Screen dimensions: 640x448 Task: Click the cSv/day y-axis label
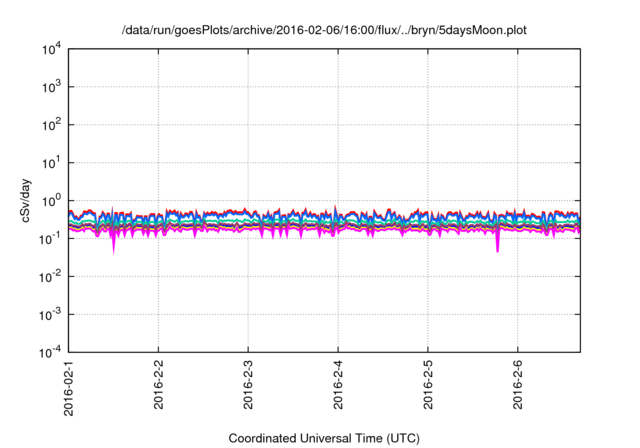pos(26,200)
